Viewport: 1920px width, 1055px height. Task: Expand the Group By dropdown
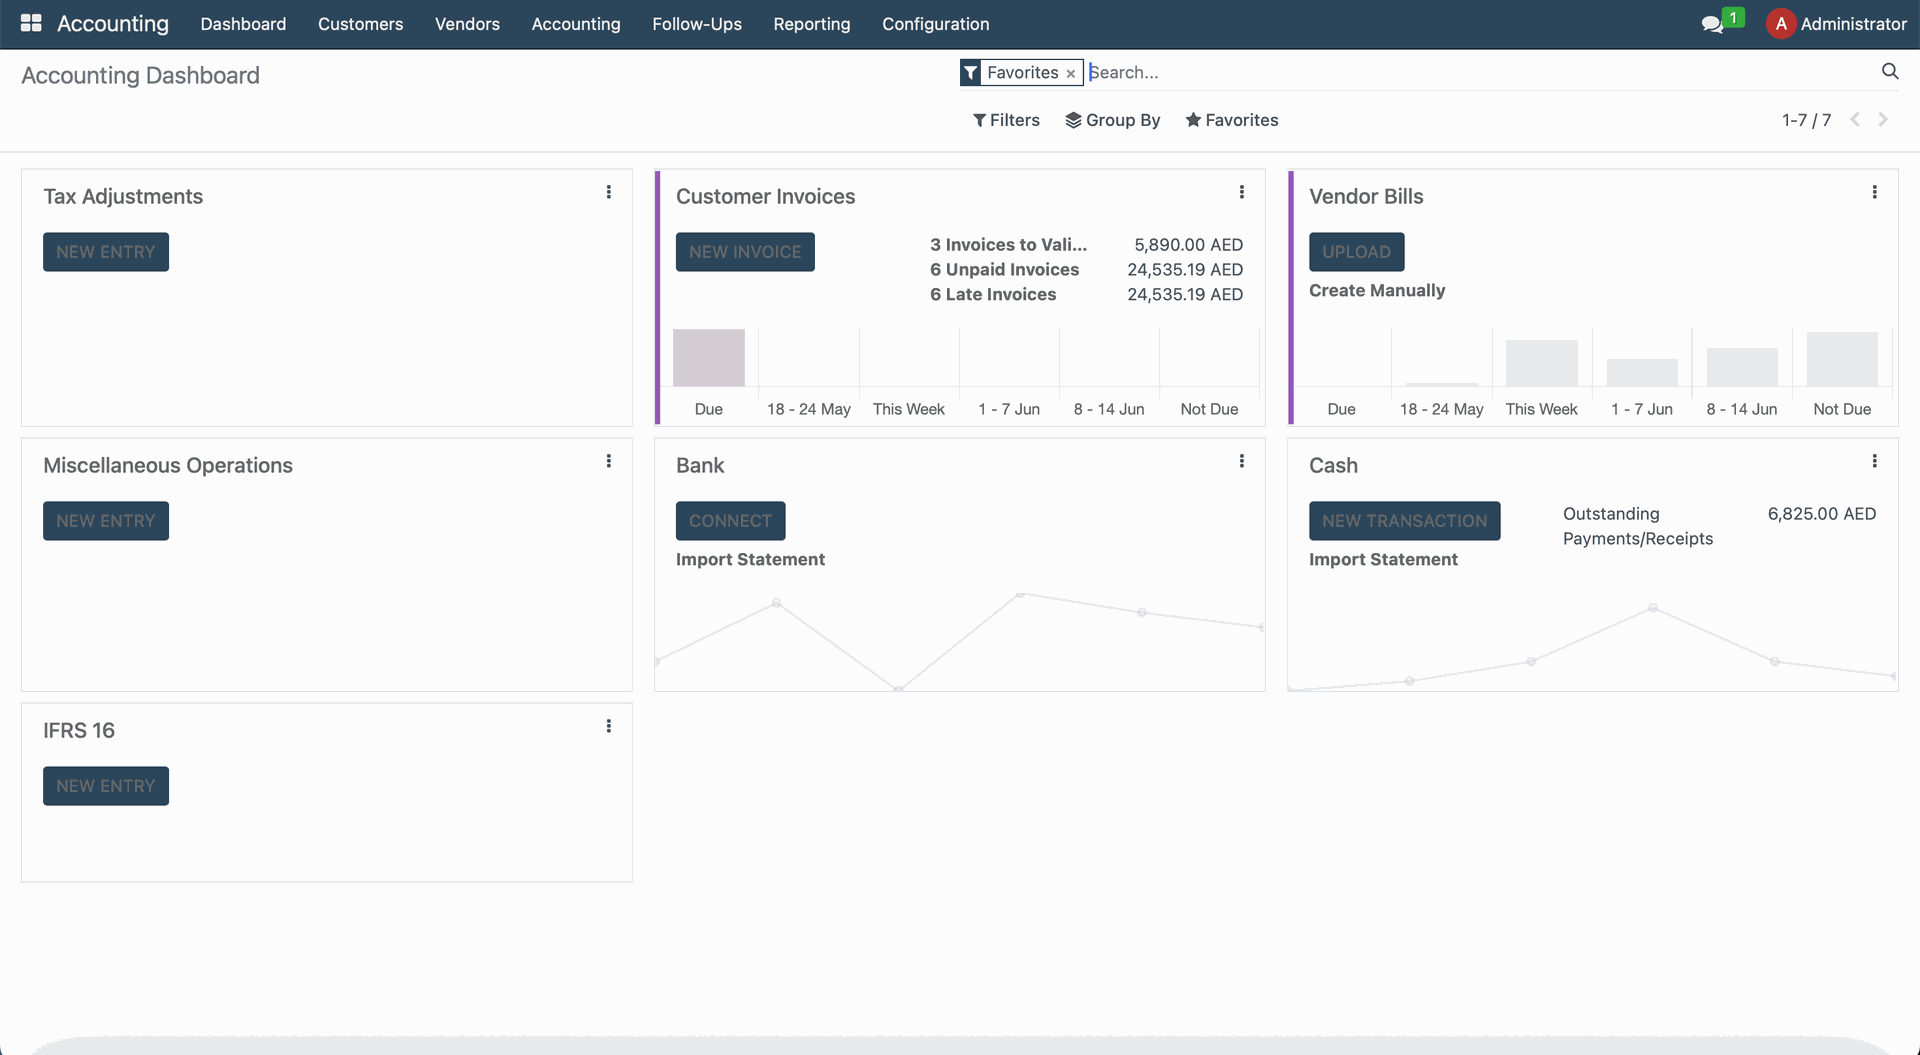(1112, 120)
